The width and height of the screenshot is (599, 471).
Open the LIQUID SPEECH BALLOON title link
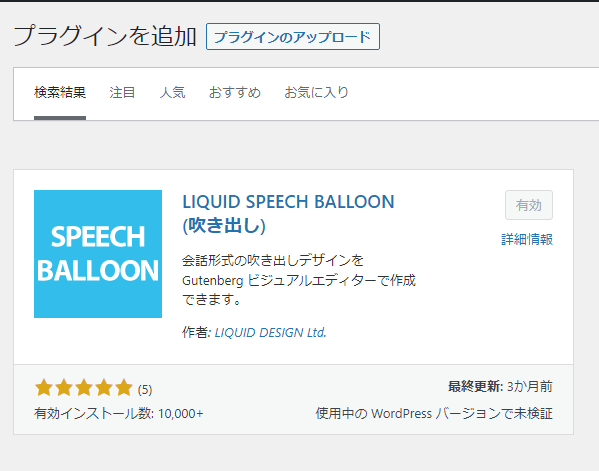(288, 213)
